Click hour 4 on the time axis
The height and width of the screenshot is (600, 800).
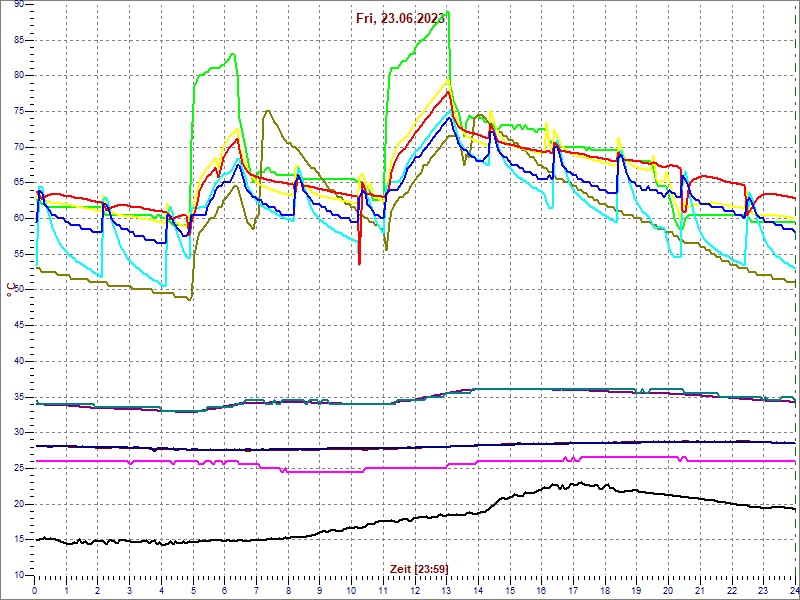pos(161,590)
